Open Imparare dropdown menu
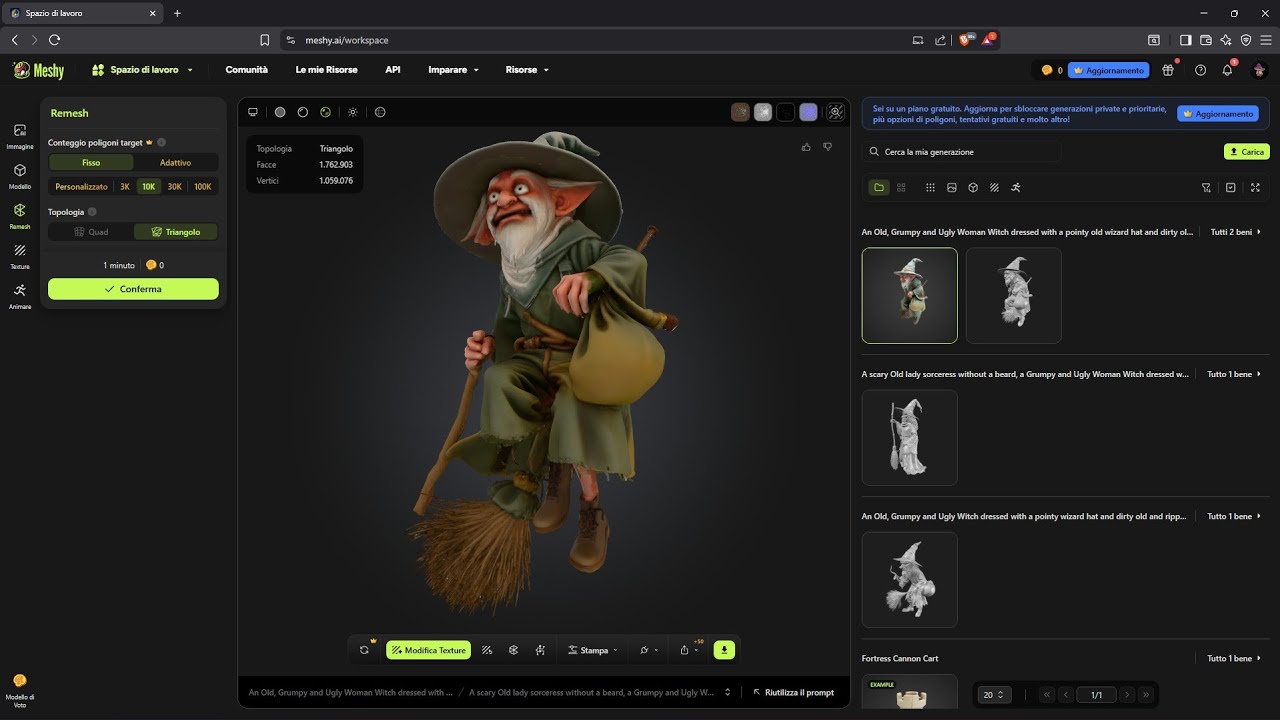Viewport: 1280px width, 720px height. point(453,70)
